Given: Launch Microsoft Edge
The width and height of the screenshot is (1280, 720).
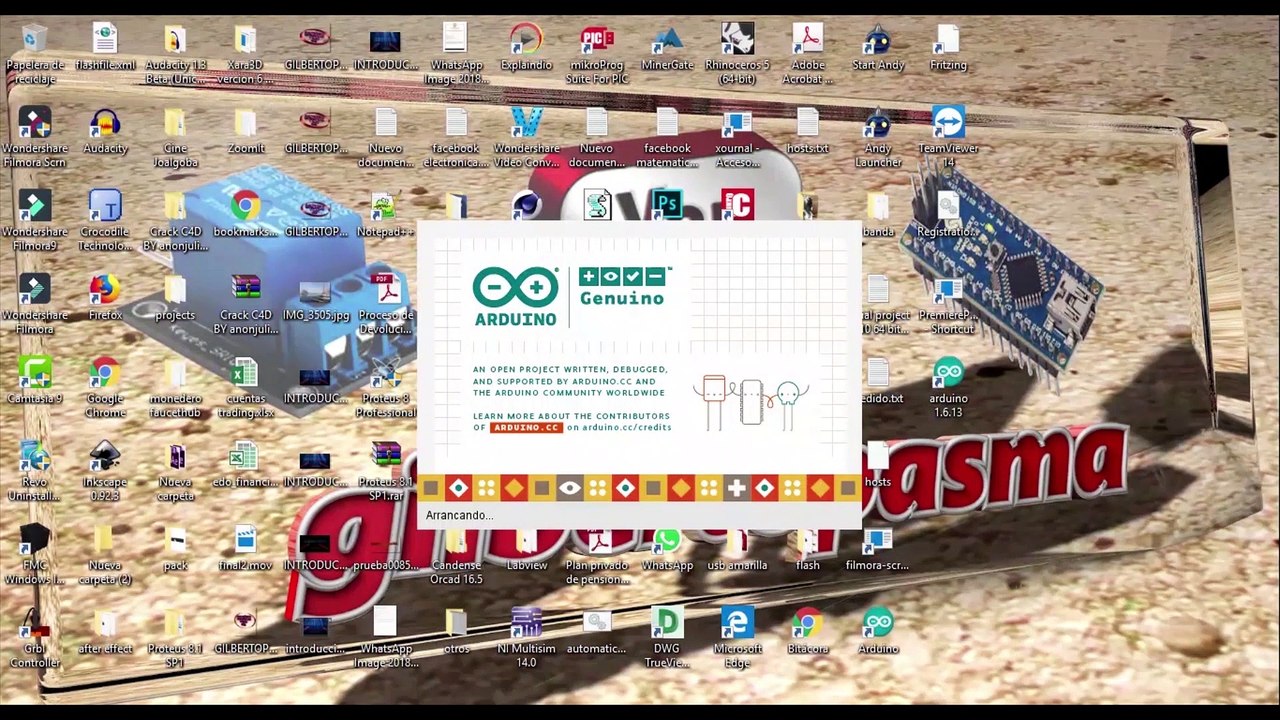Looking at the screenshot, I should click(x=737, y=638).
